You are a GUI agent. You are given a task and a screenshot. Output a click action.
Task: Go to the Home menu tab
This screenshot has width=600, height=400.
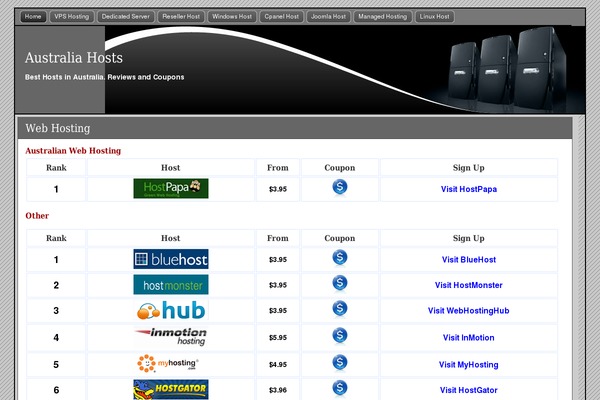tap(33, 16)
